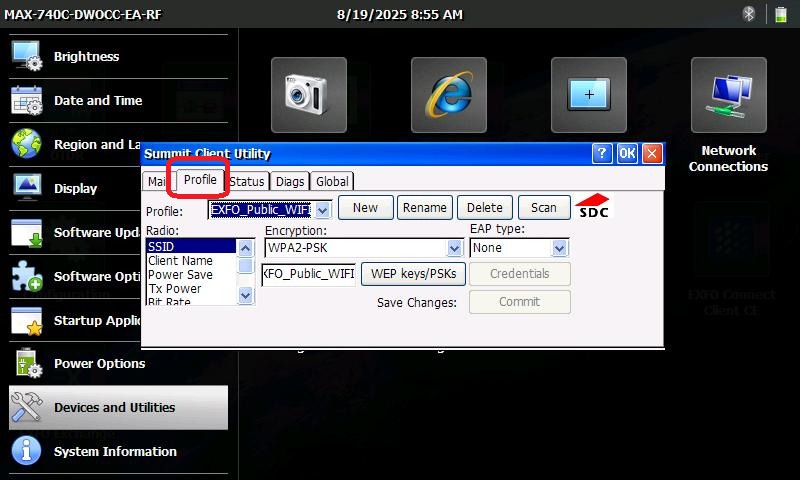
Task: Select Client Name in the Radio list
Action: pyautogui.click(x=191, y=261)
